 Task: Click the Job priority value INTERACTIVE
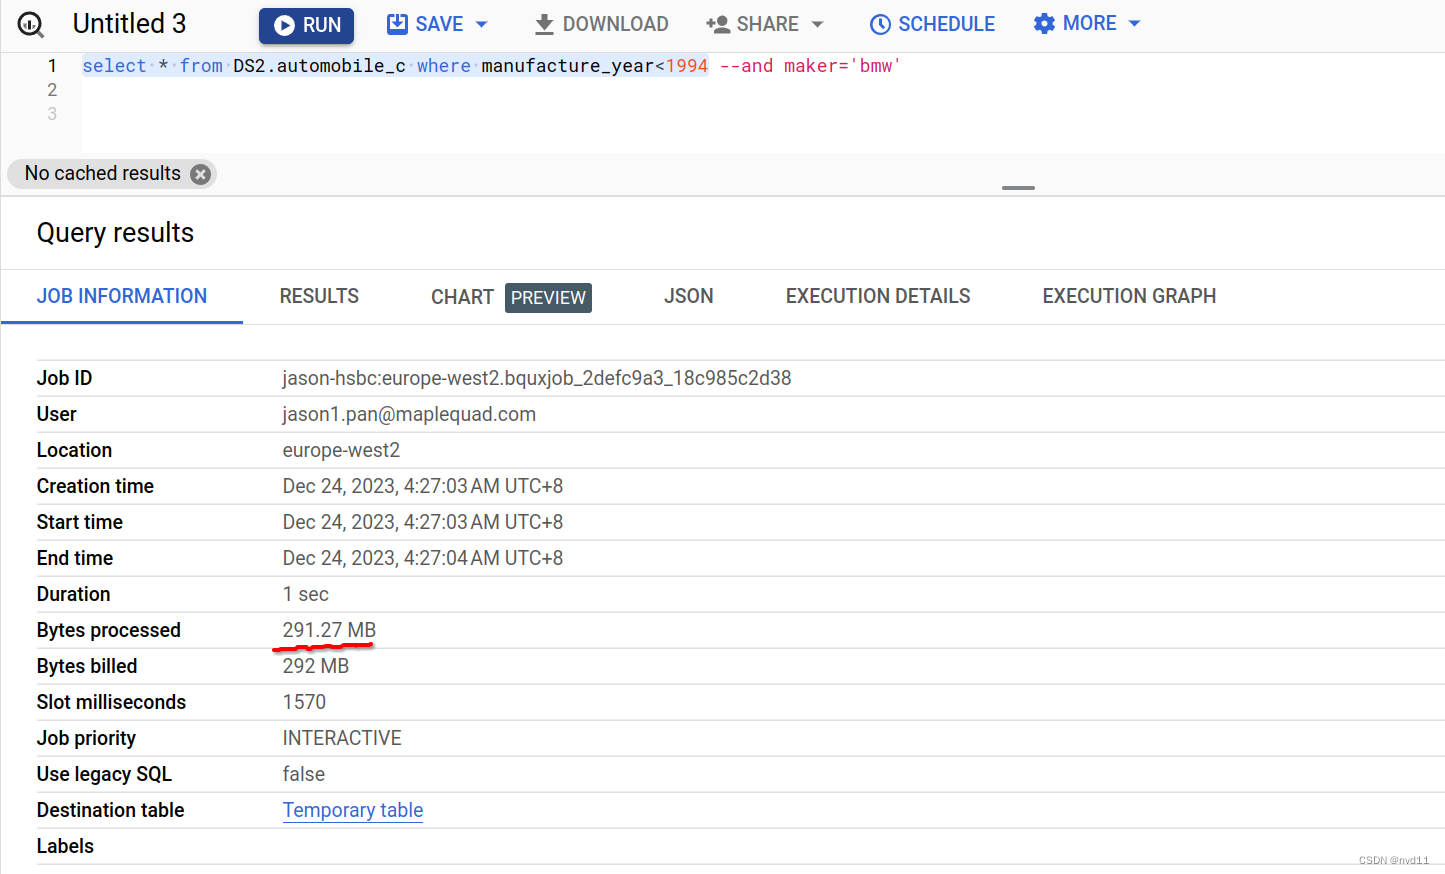pyautogui.click(x=342, y=738)
